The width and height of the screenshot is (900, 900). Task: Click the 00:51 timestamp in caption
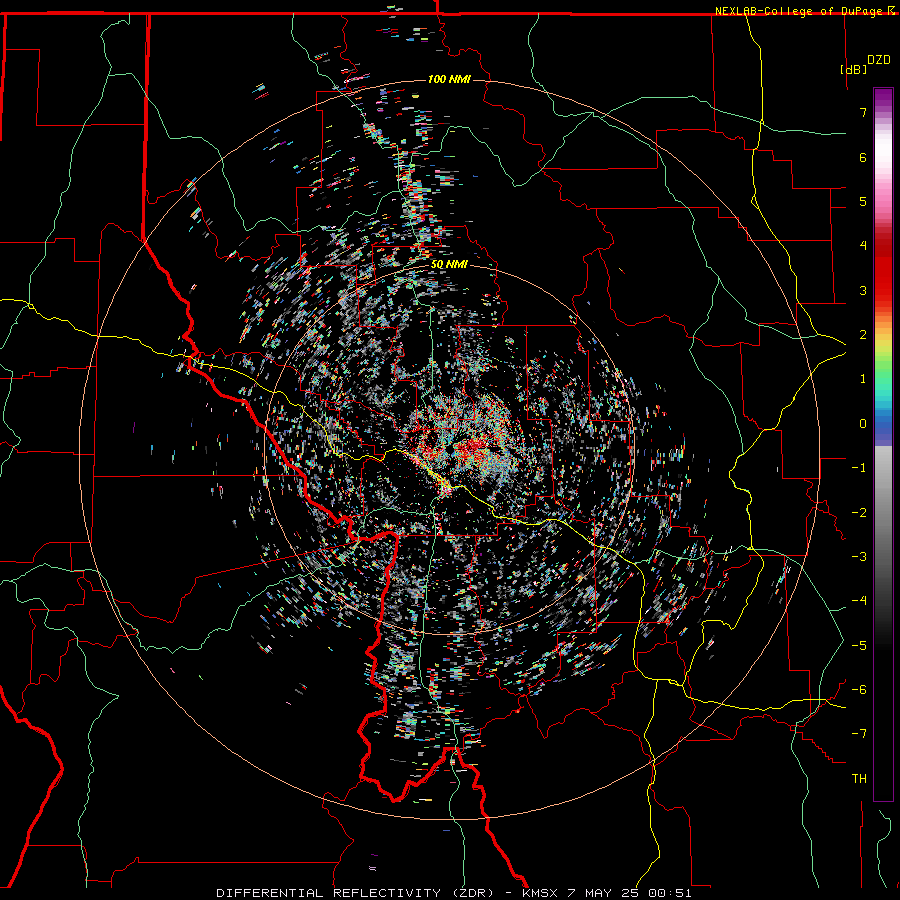pos(670,893)
